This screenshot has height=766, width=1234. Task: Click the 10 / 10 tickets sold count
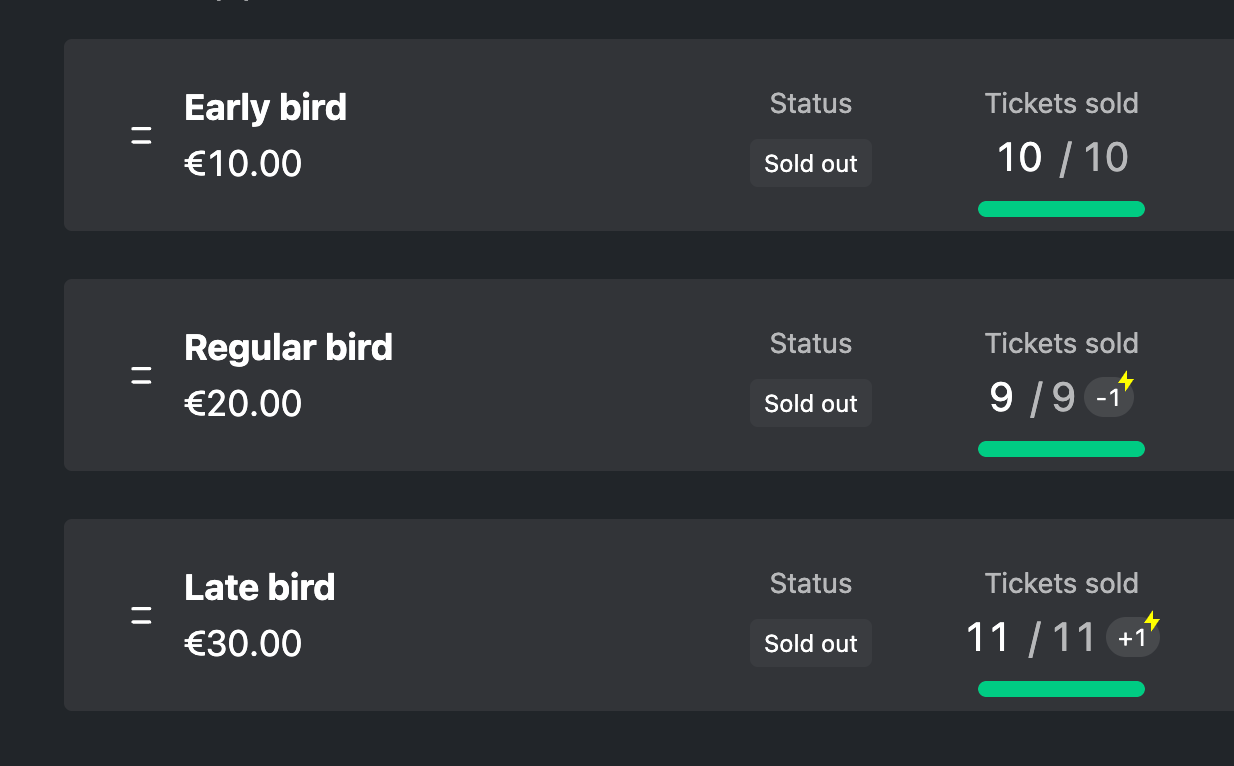tap(1062, 158)
